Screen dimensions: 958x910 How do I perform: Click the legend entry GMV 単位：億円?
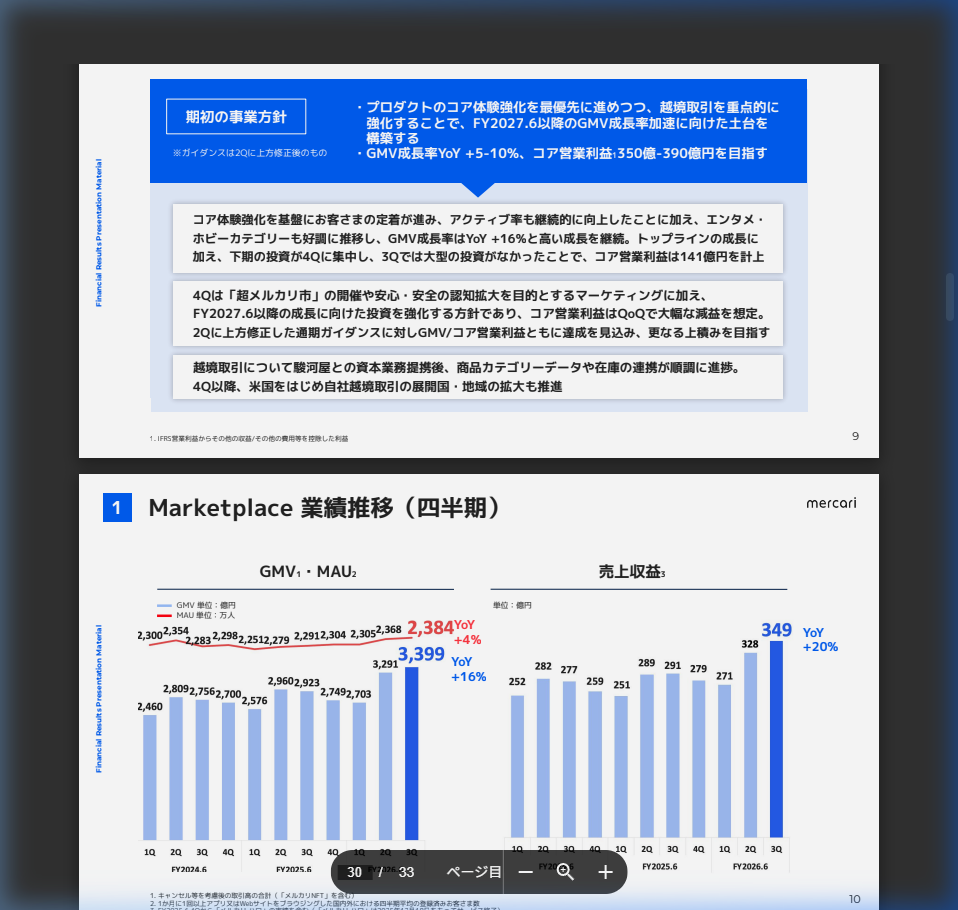(x=196, y=605)
